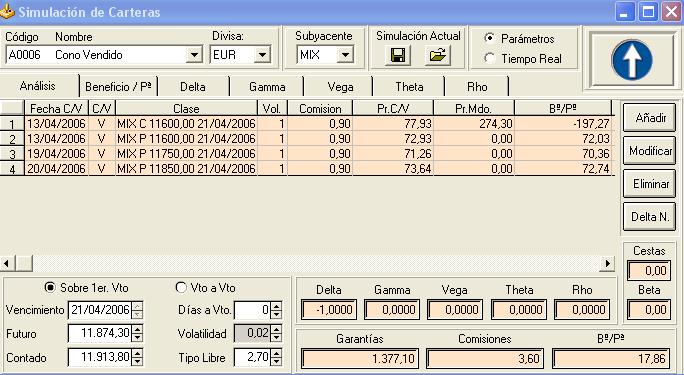Viewport: 684px width, 375px height.
Task: Click the Beta value box
Action: 649,310
